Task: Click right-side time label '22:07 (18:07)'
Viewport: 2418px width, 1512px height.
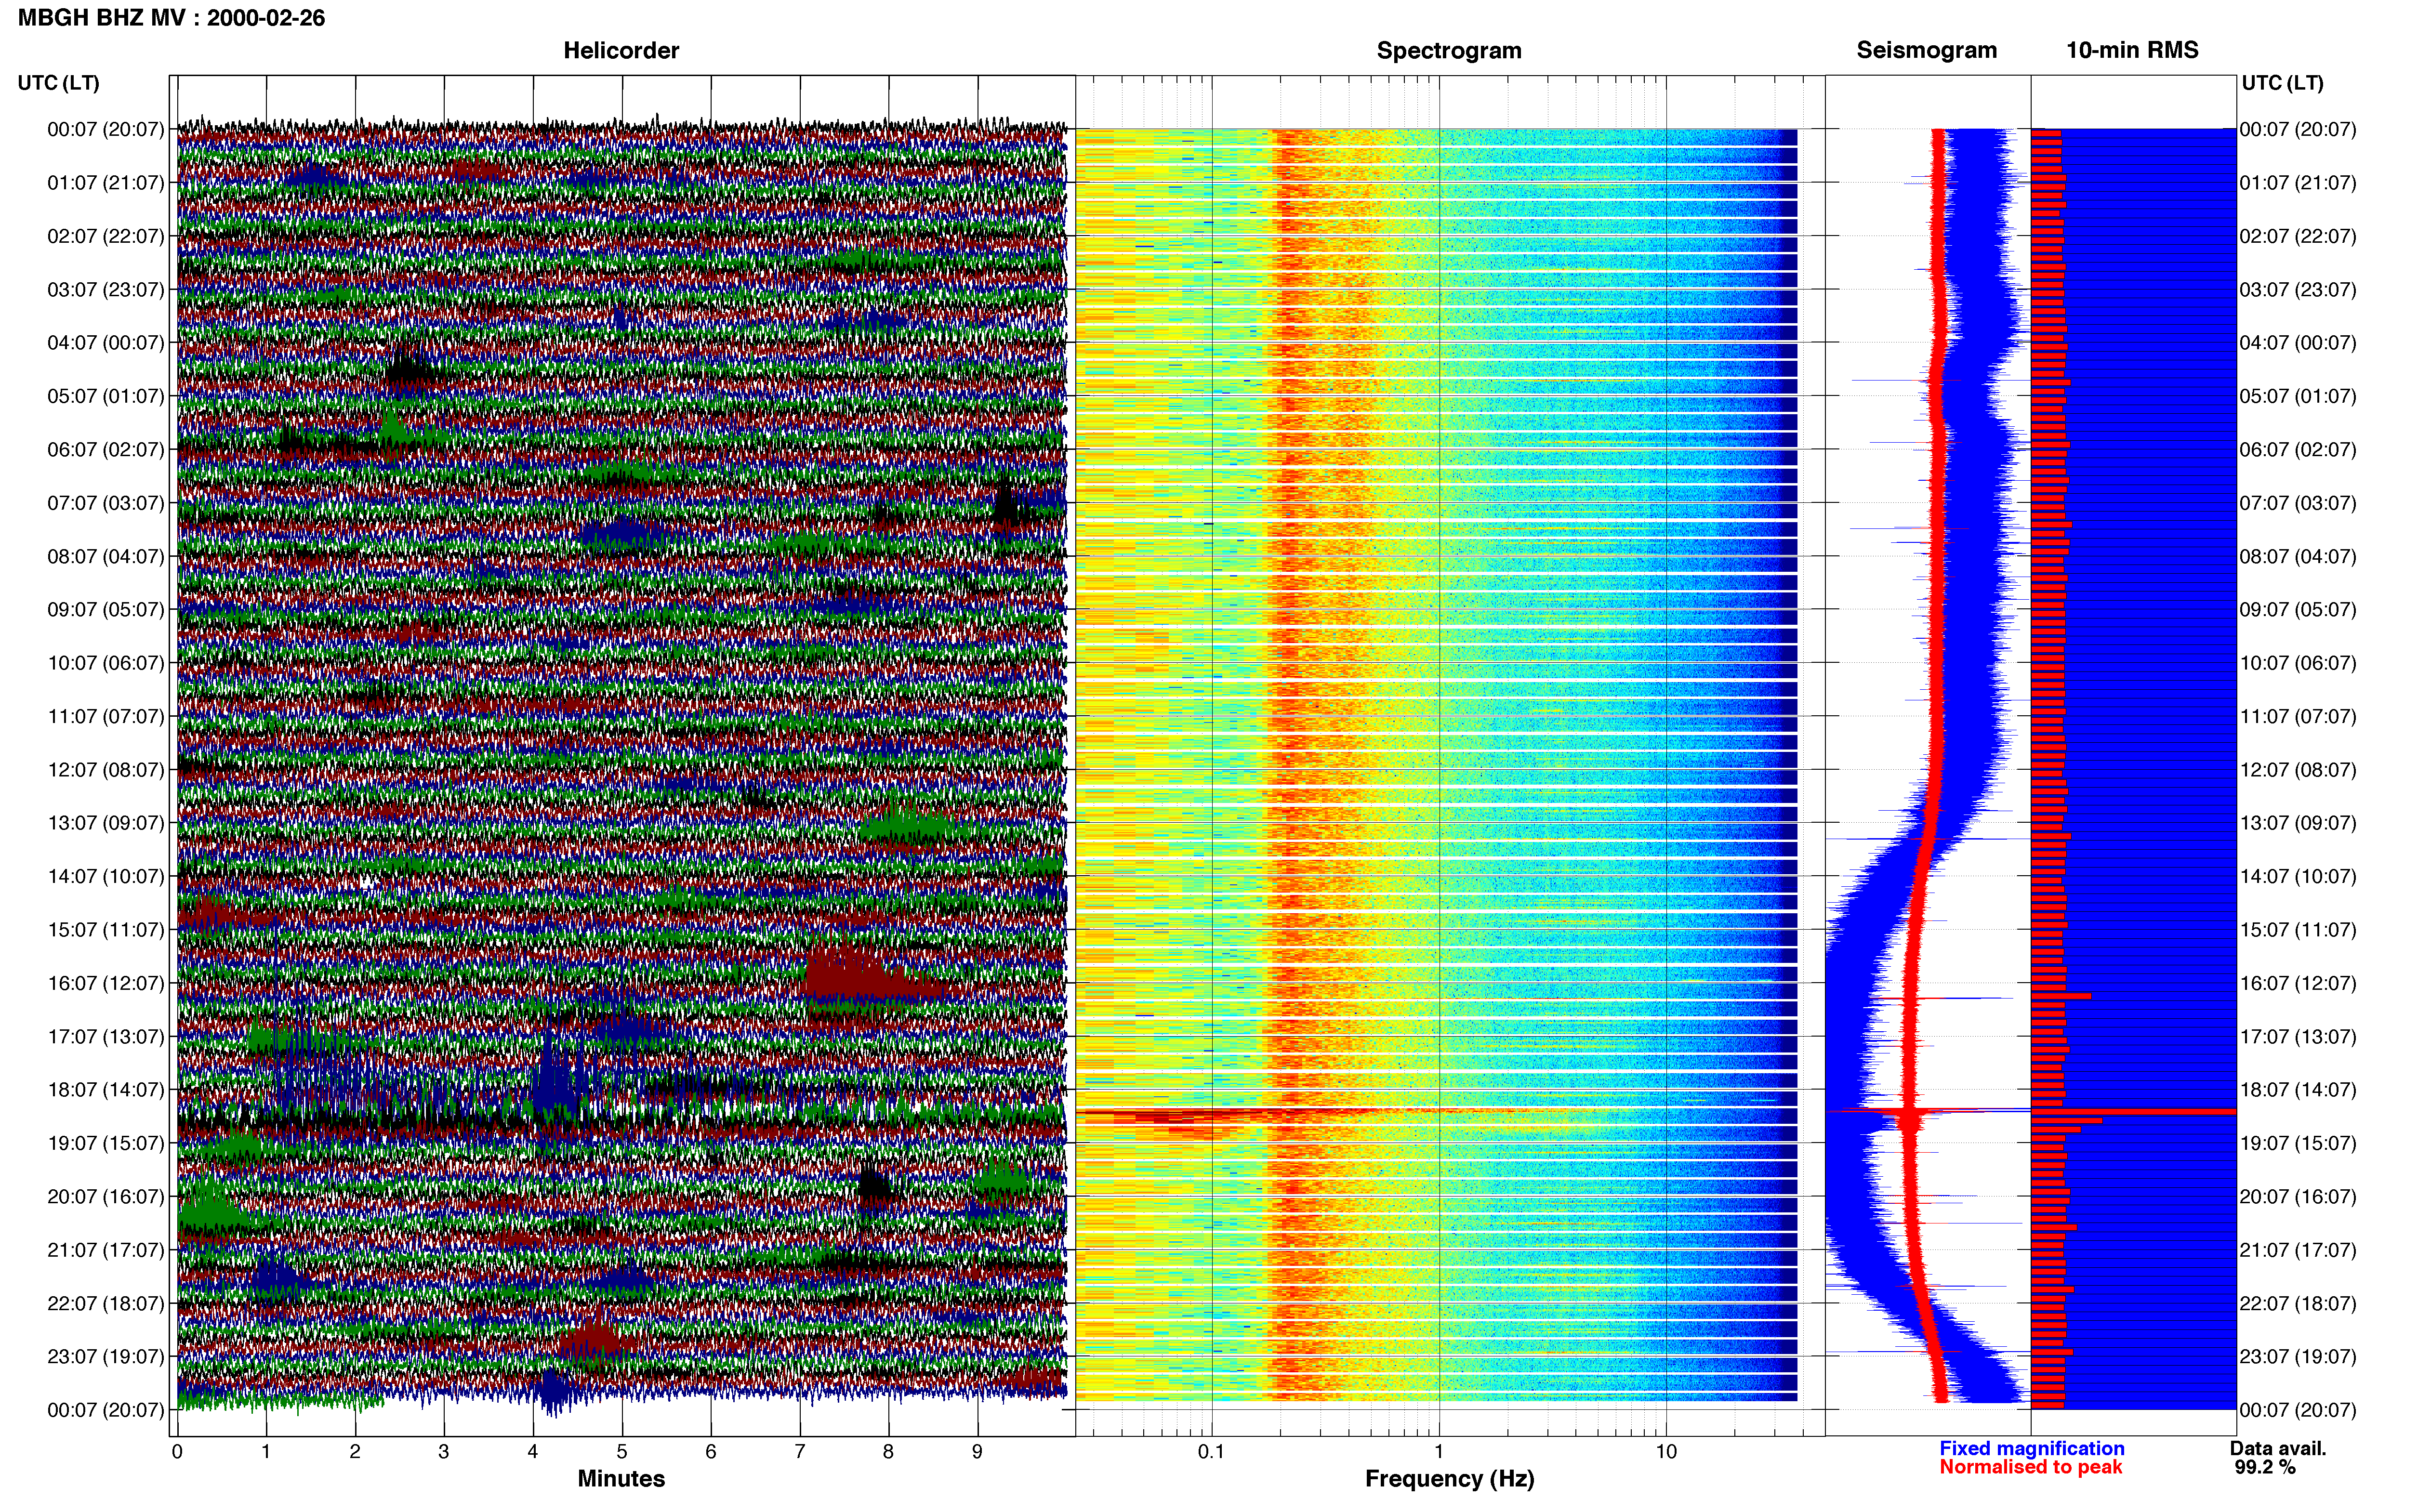Action: [x=2298, y=1303]
